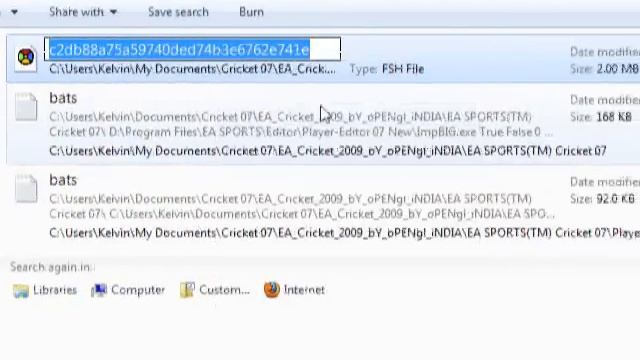The width and height of the screenshot is (640, 360).
Task: Search again in Computer
Action: coord(128,290)
